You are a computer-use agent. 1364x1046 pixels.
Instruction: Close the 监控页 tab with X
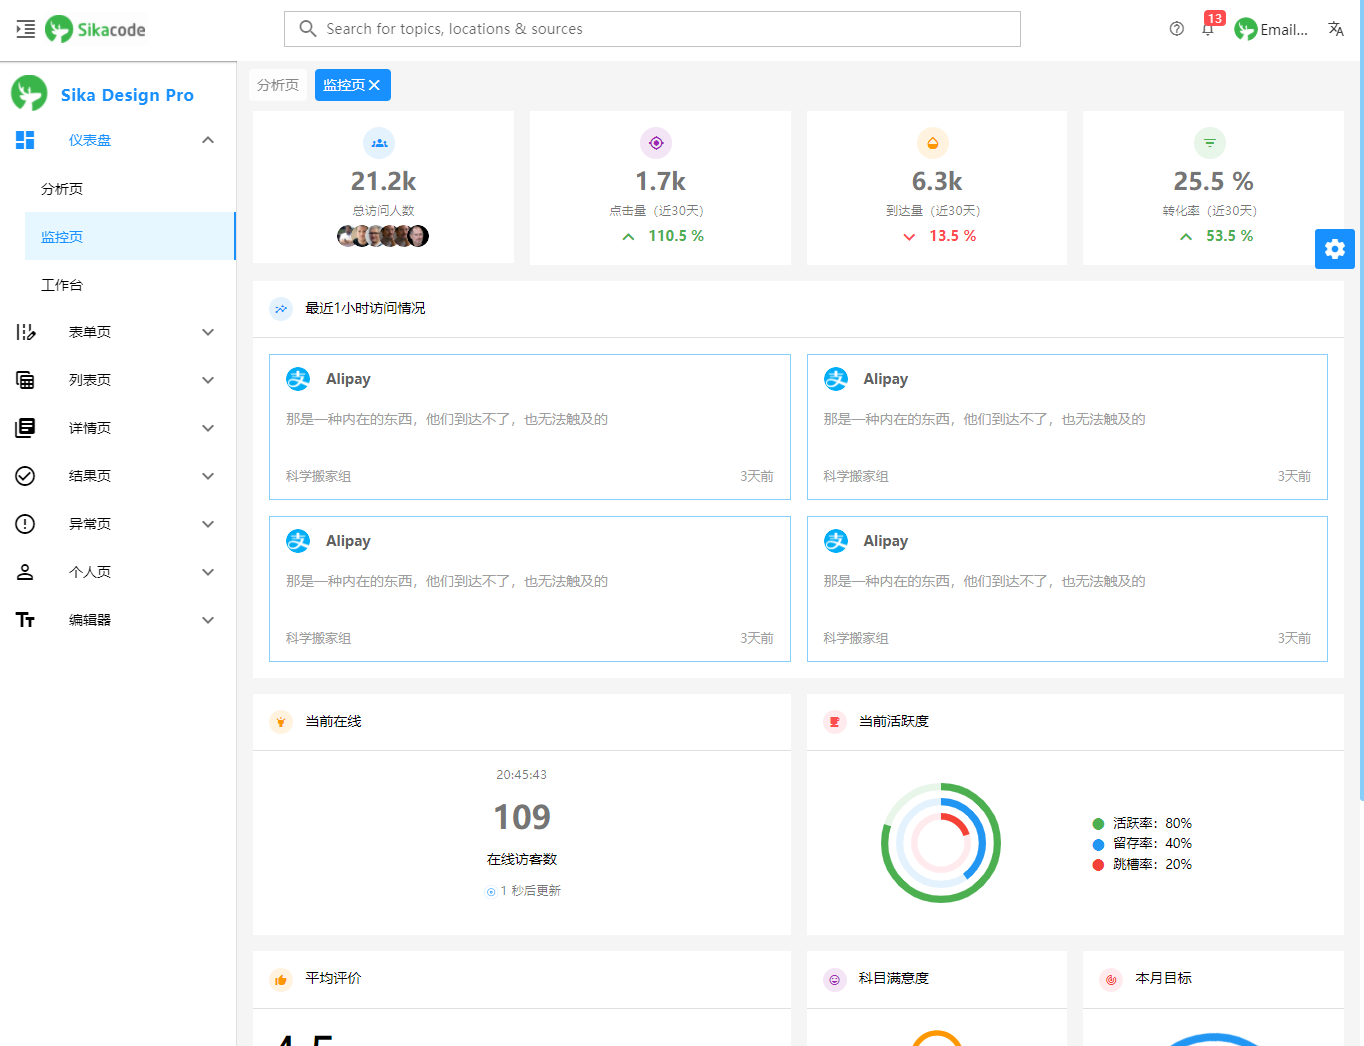(375, 85)
